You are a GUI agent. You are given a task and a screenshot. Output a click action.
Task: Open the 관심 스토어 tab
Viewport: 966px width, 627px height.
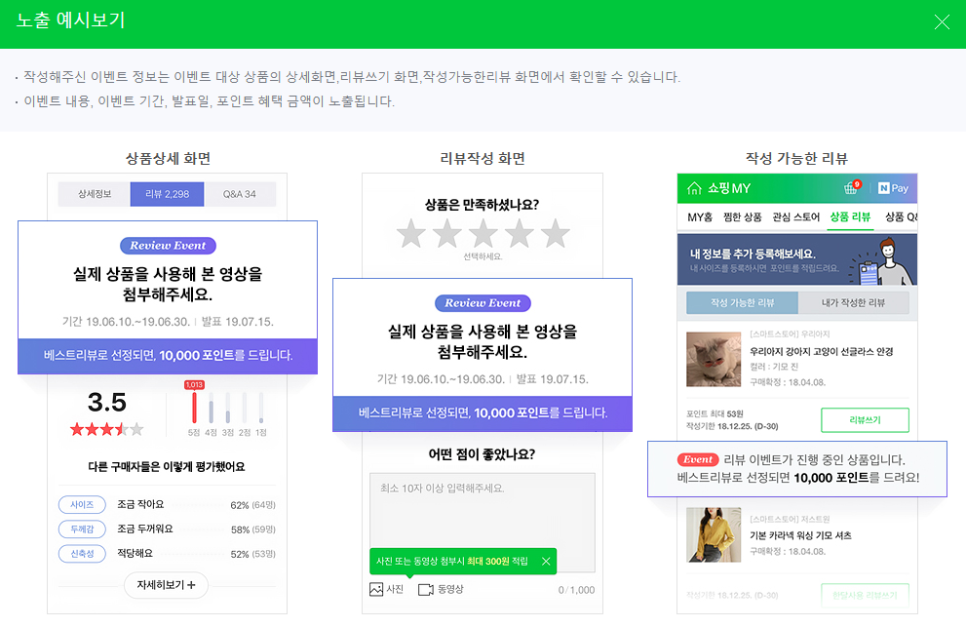point(796,217)
